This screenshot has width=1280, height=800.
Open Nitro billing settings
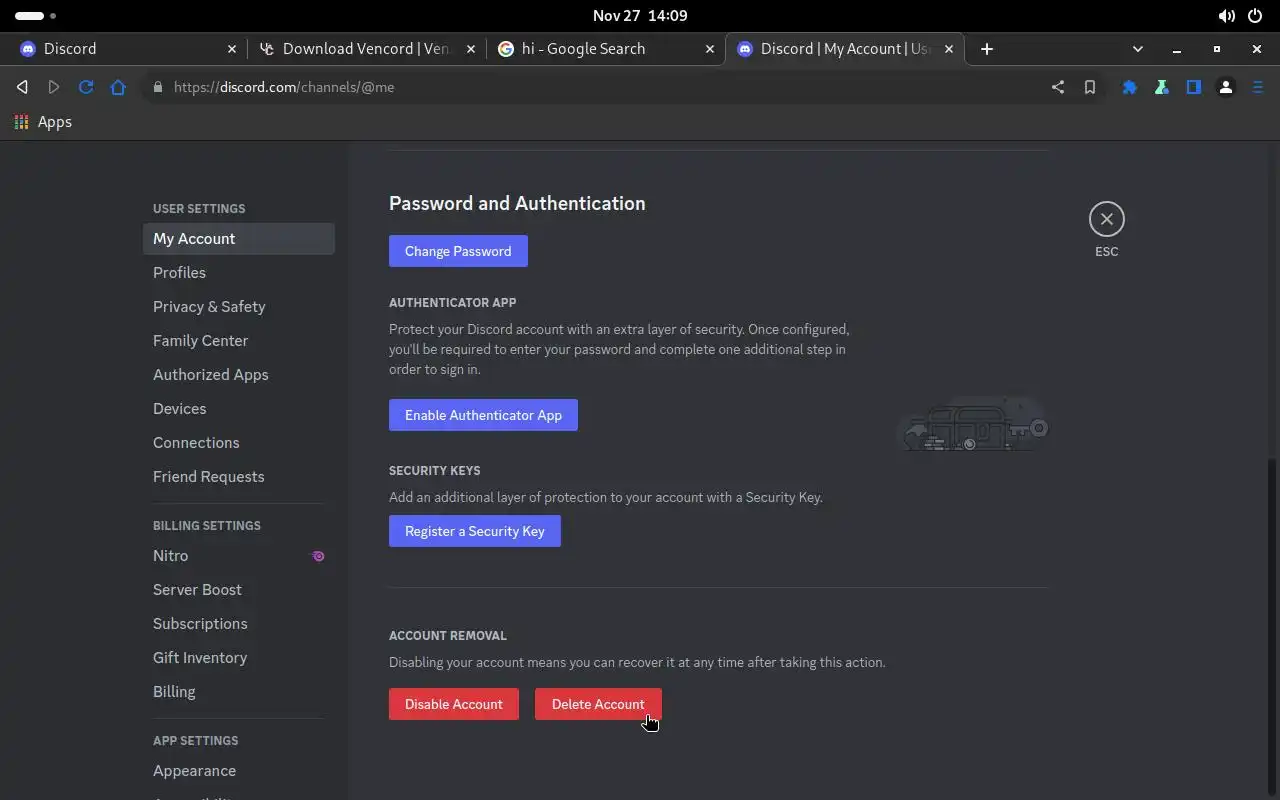tap(238, 555)
